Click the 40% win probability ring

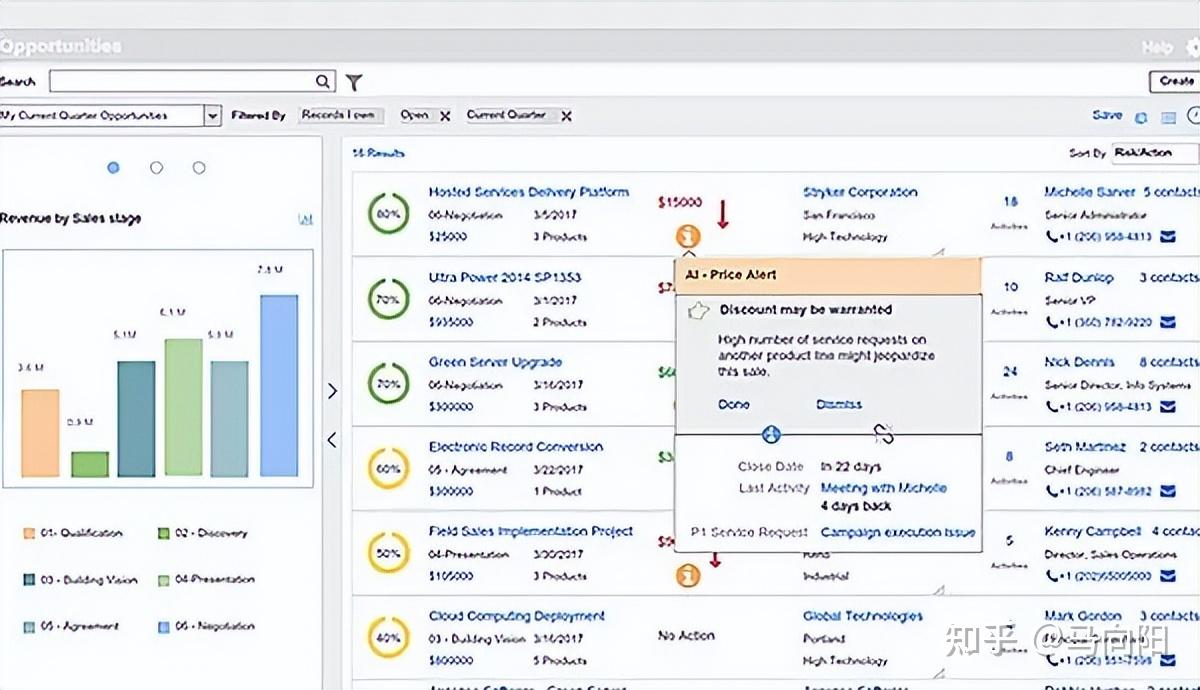[388, 637]
